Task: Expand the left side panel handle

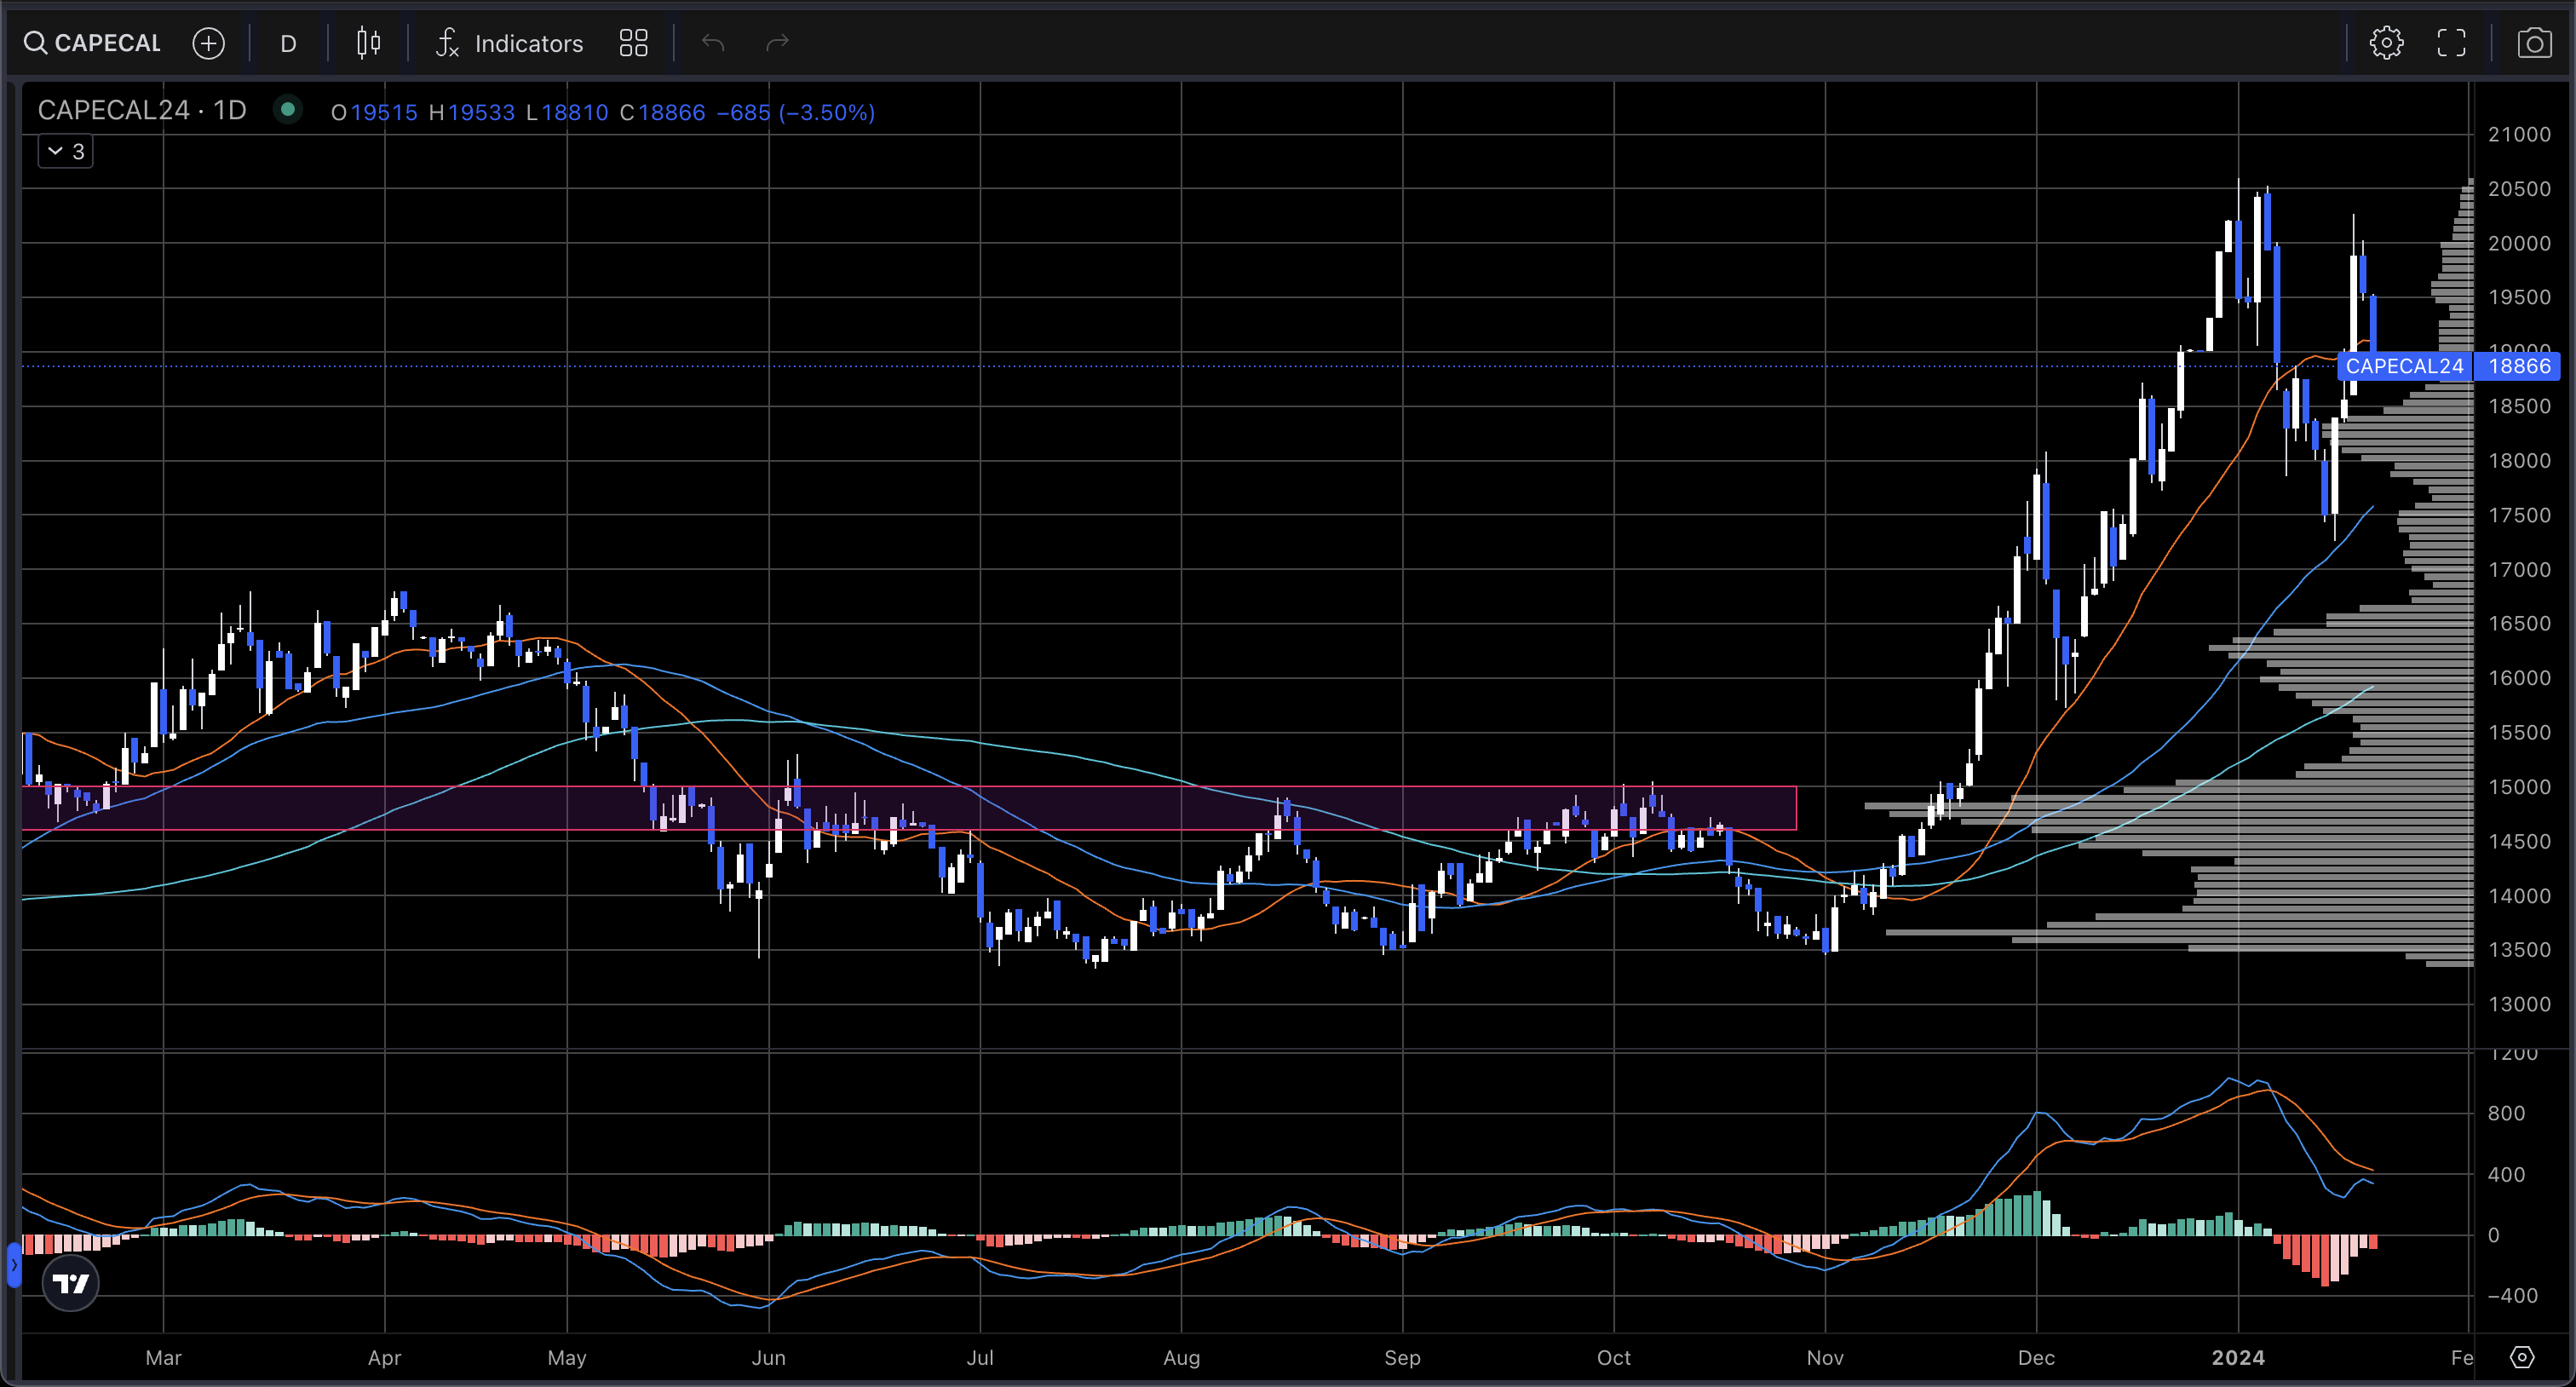Action: click(13, 1265)
